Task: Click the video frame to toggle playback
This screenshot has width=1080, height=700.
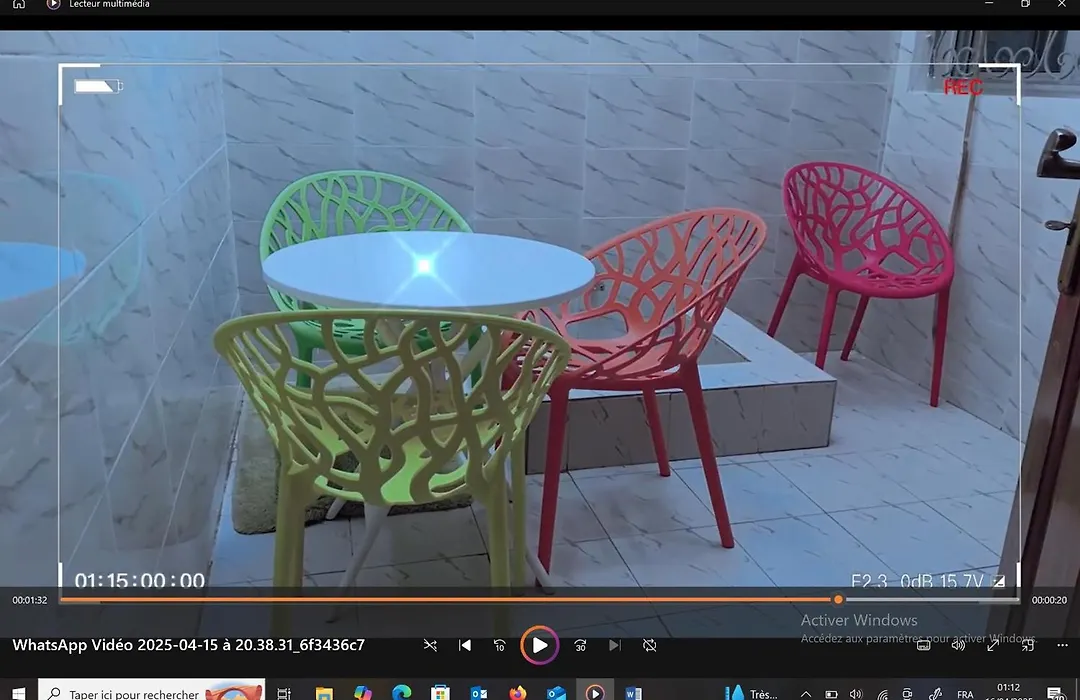Action: pos(539,310)
